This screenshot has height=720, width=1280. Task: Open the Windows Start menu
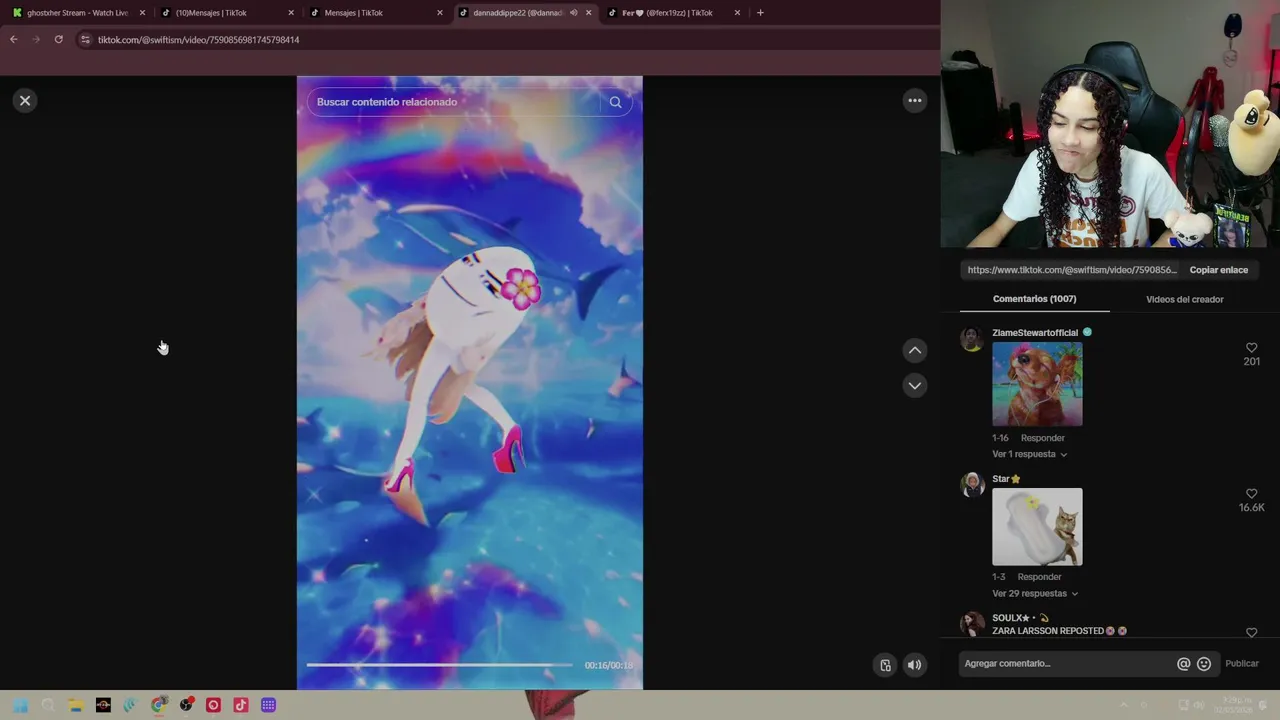(x=20, y=705)
